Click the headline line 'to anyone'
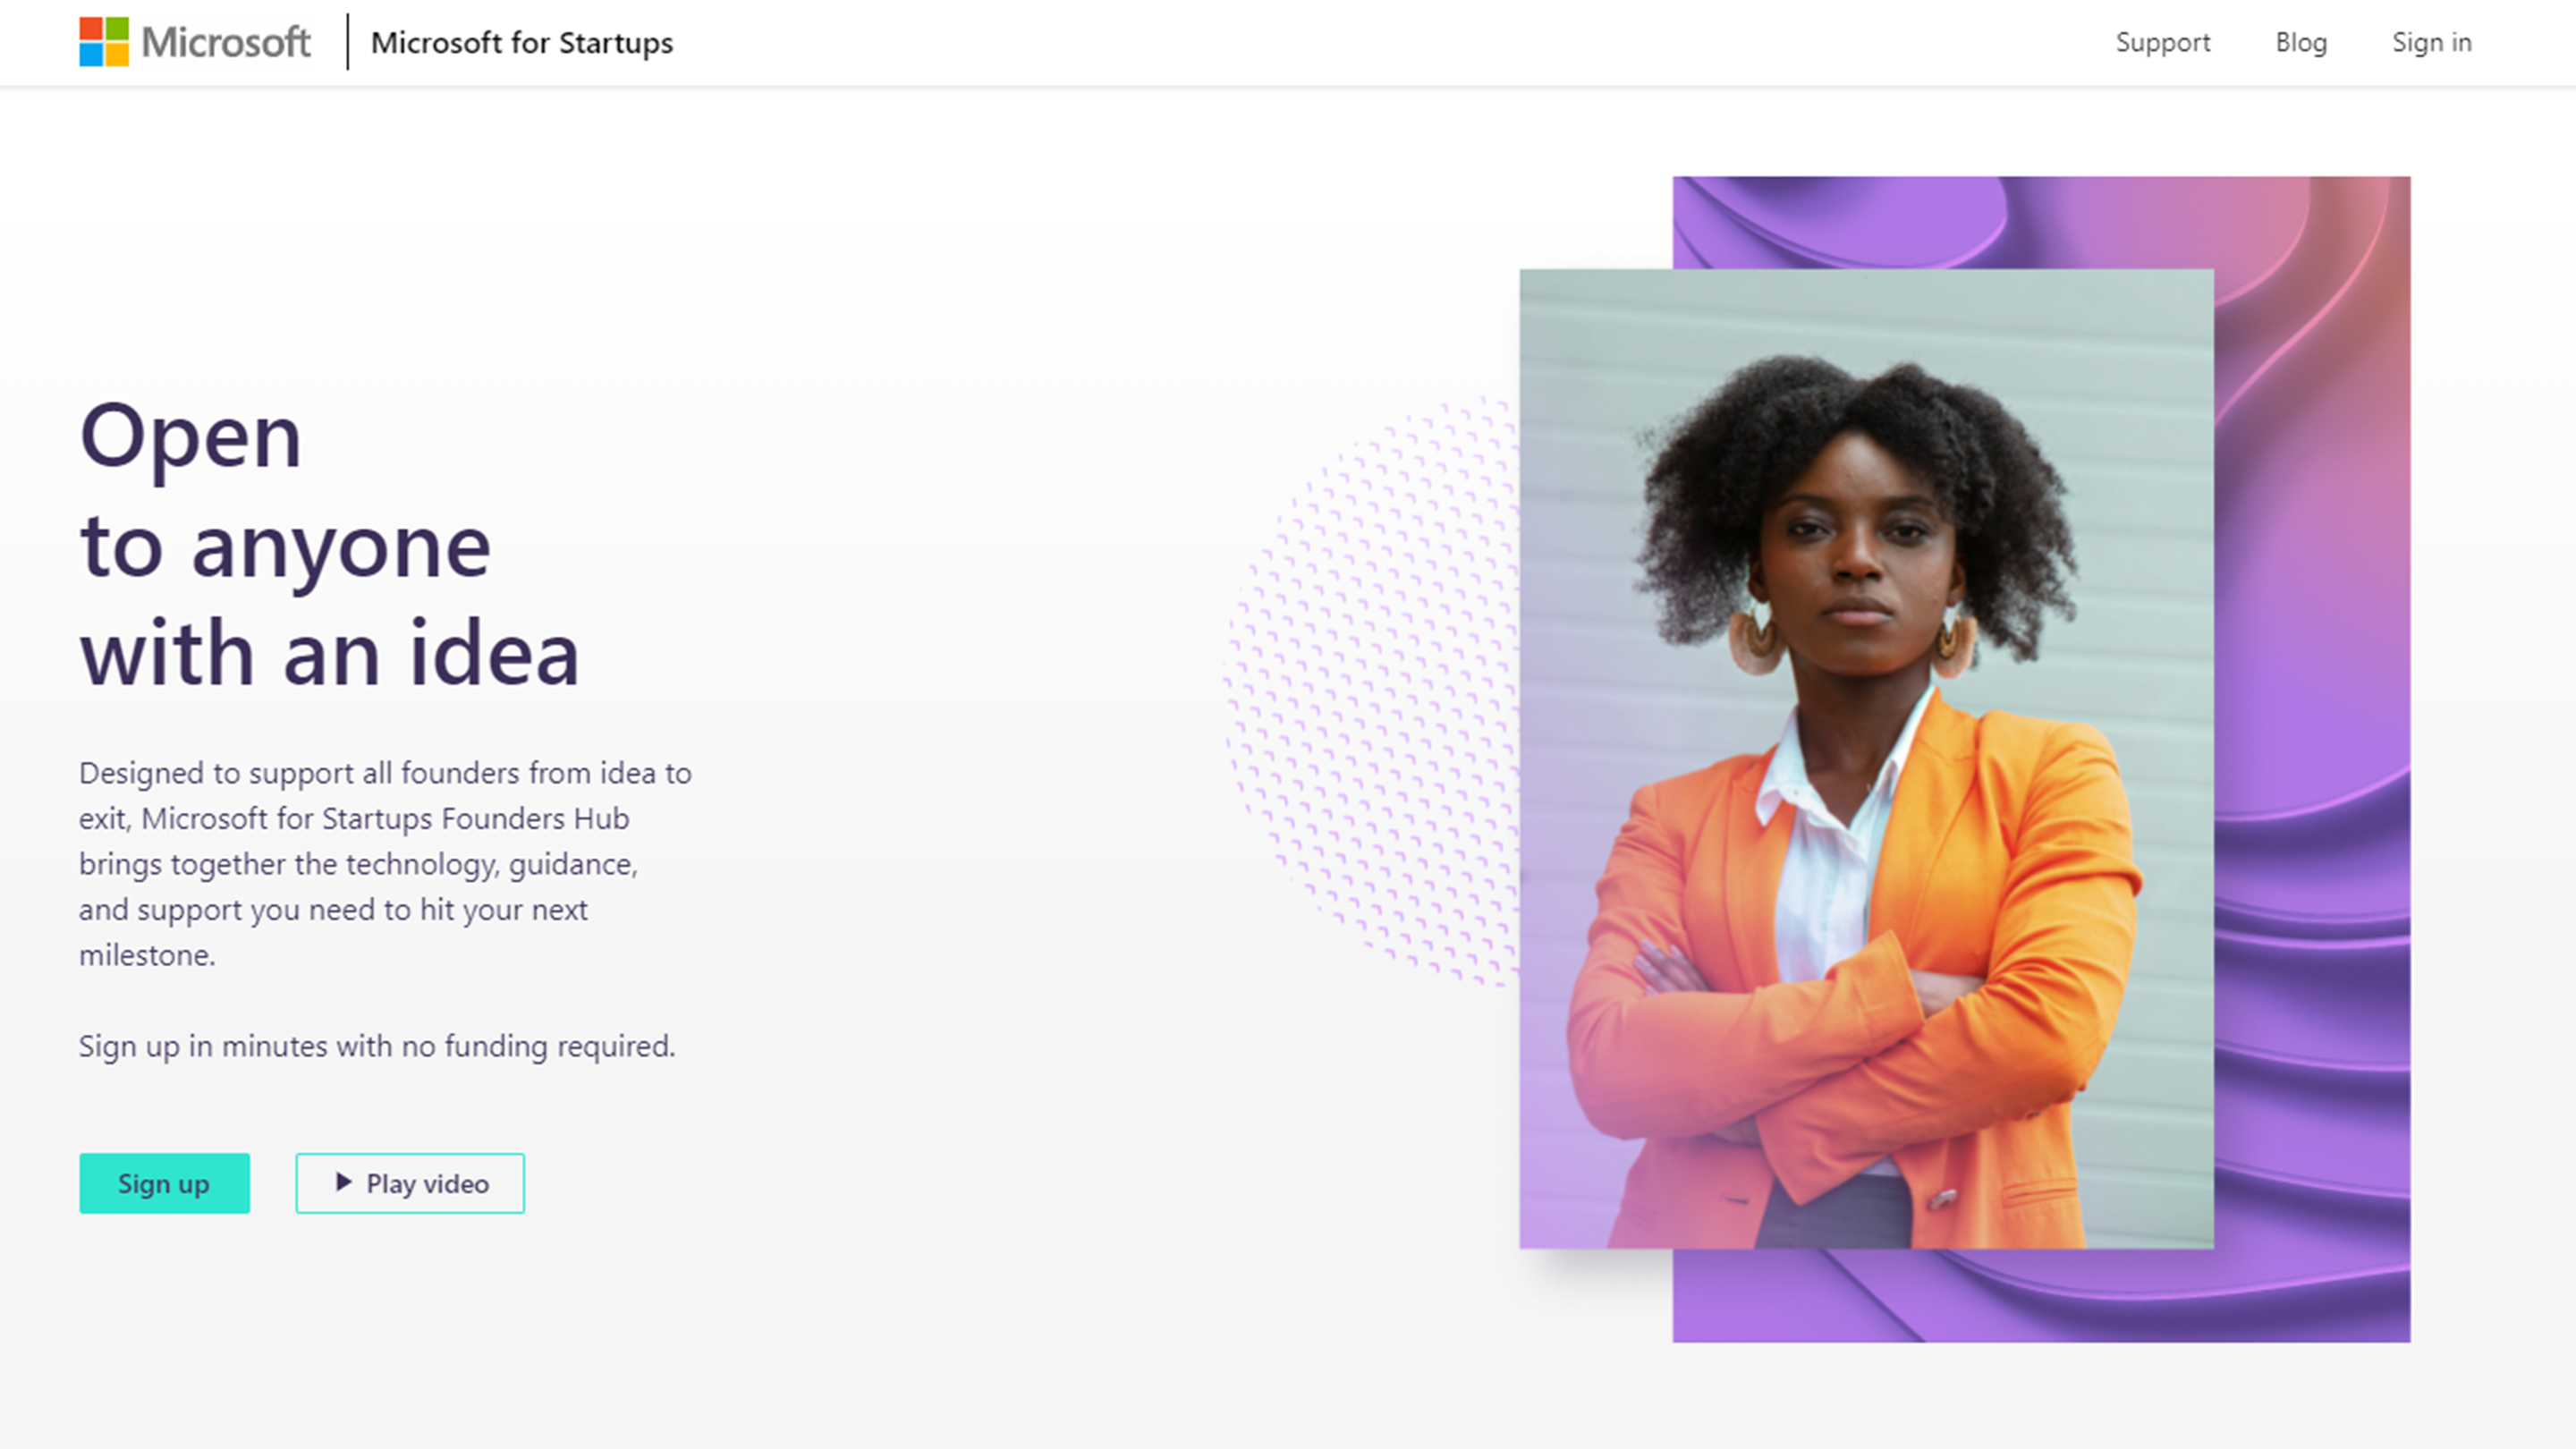Image resolution: width=2576 pixels, height=1449 pixels. (285, 547)
